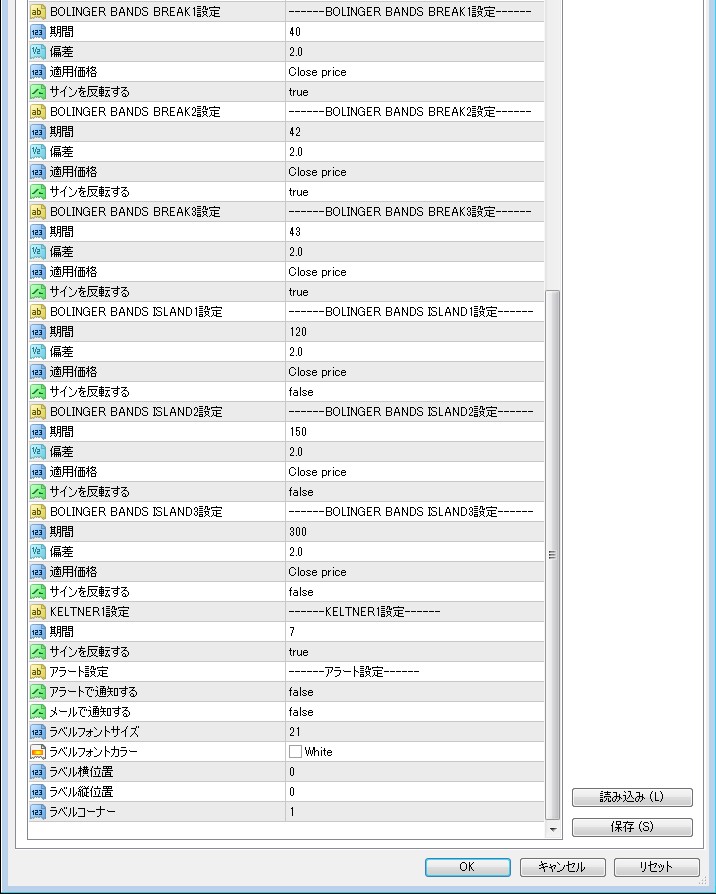The width and height of the screenshot is (716, 894).
Task: Select the period value '300'
Action: [x=298, y=532]
